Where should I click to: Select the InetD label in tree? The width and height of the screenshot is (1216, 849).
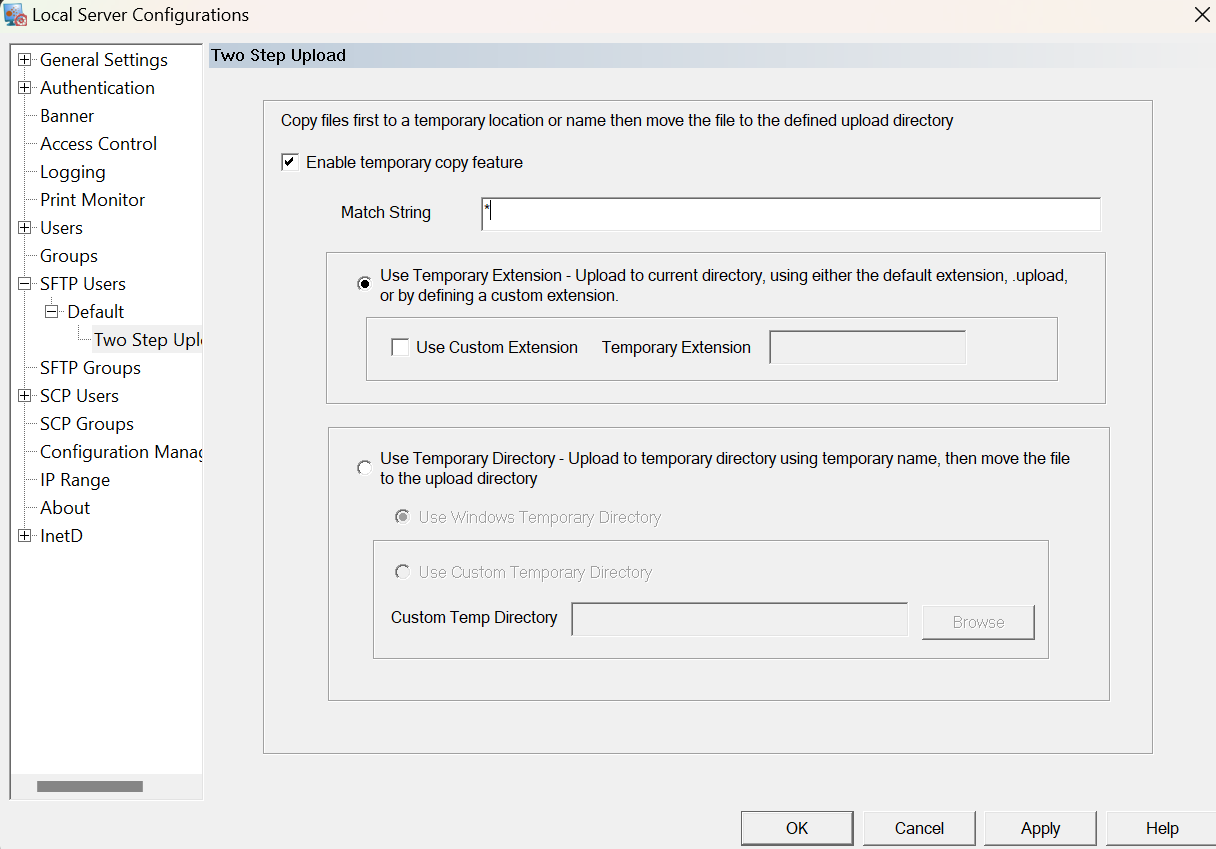point(61,536)
